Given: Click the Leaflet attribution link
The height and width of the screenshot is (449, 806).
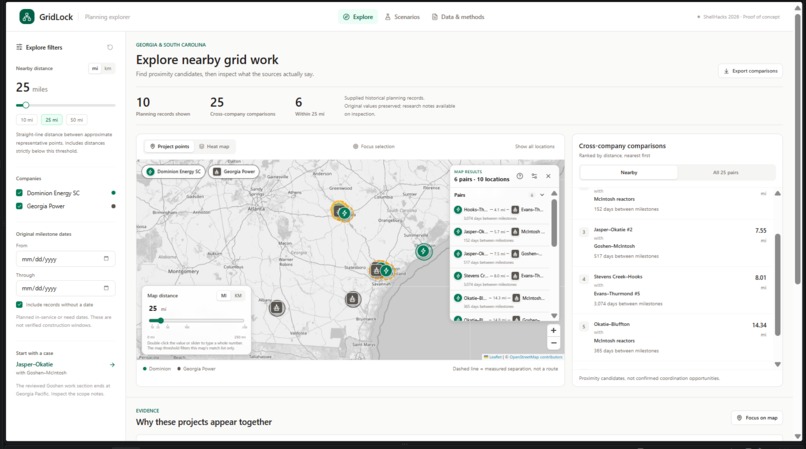Looking at the screenshot, I should point(495,357).
